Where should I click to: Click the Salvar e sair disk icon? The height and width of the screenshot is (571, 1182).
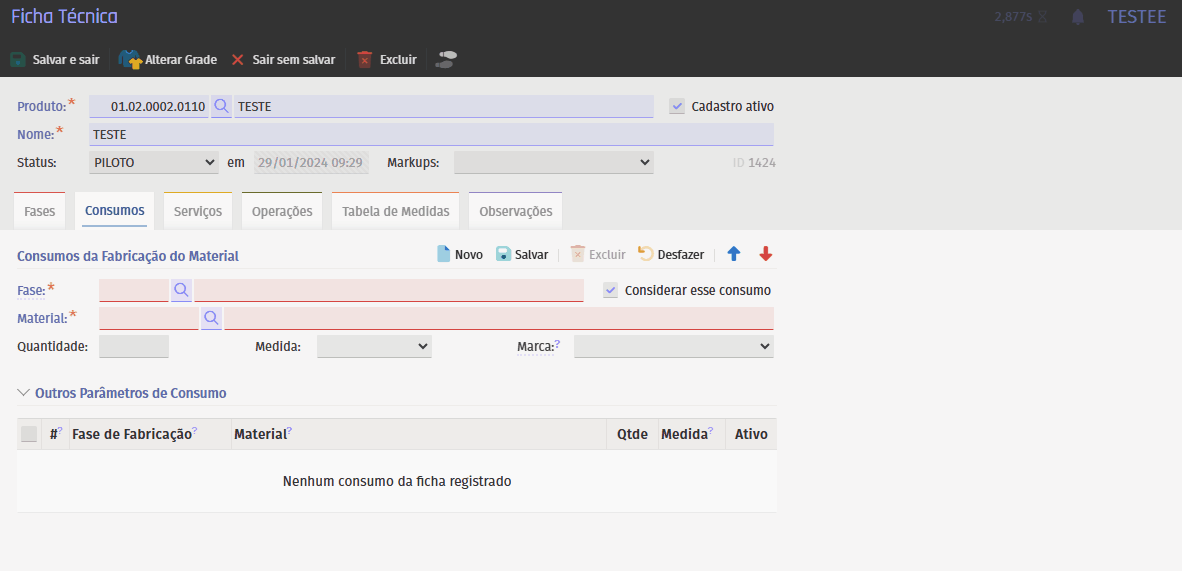pos(18,60)
